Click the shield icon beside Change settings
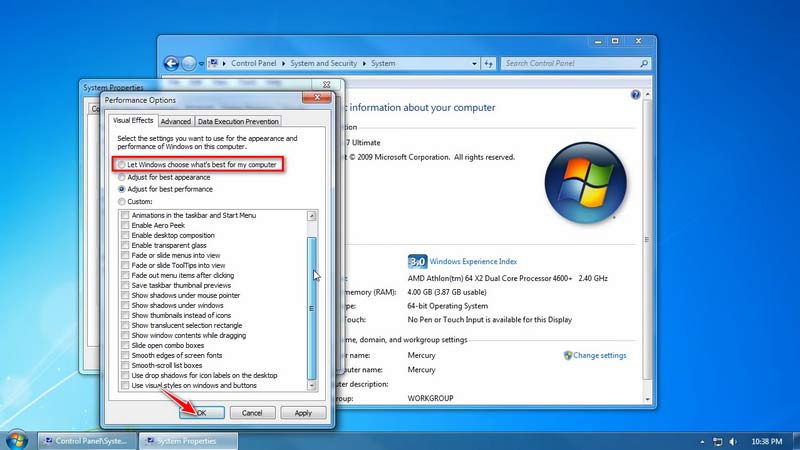Screen dimensions: 800x450 pos(567,355)
